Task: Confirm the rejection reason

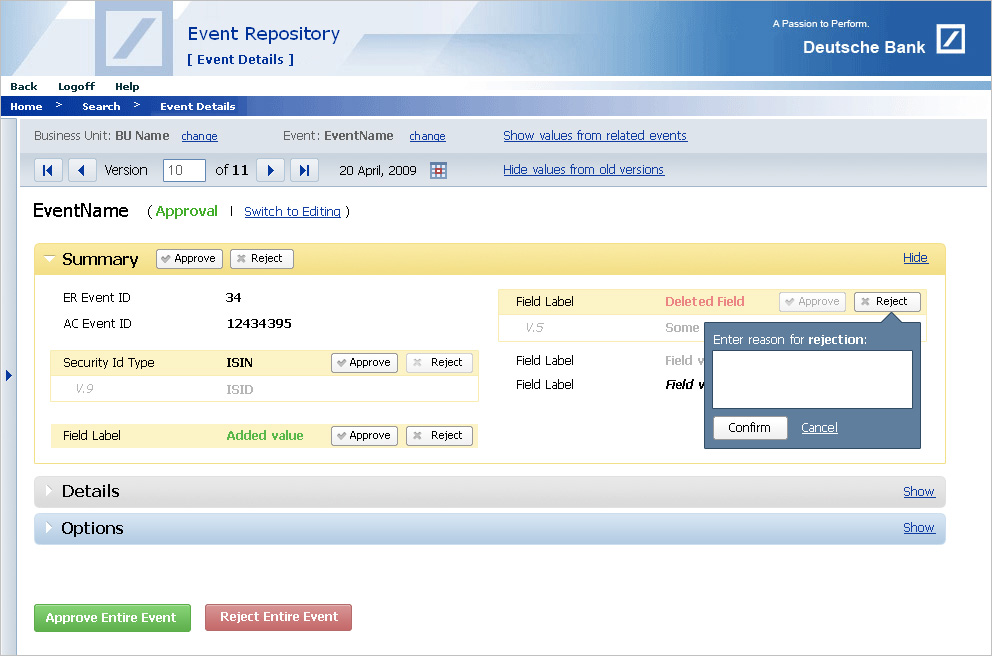Action: pos(749,428)
